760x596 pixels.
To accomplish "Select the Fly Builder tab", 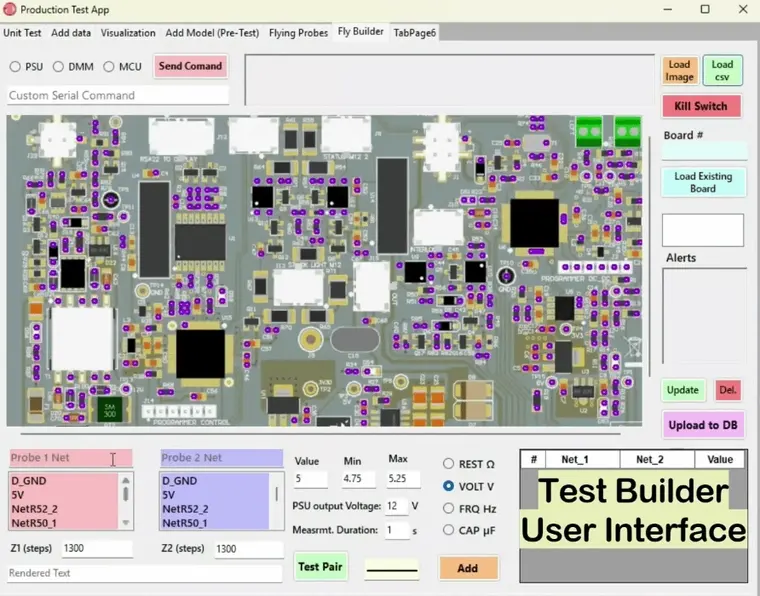I will click(x=361, y=31).
